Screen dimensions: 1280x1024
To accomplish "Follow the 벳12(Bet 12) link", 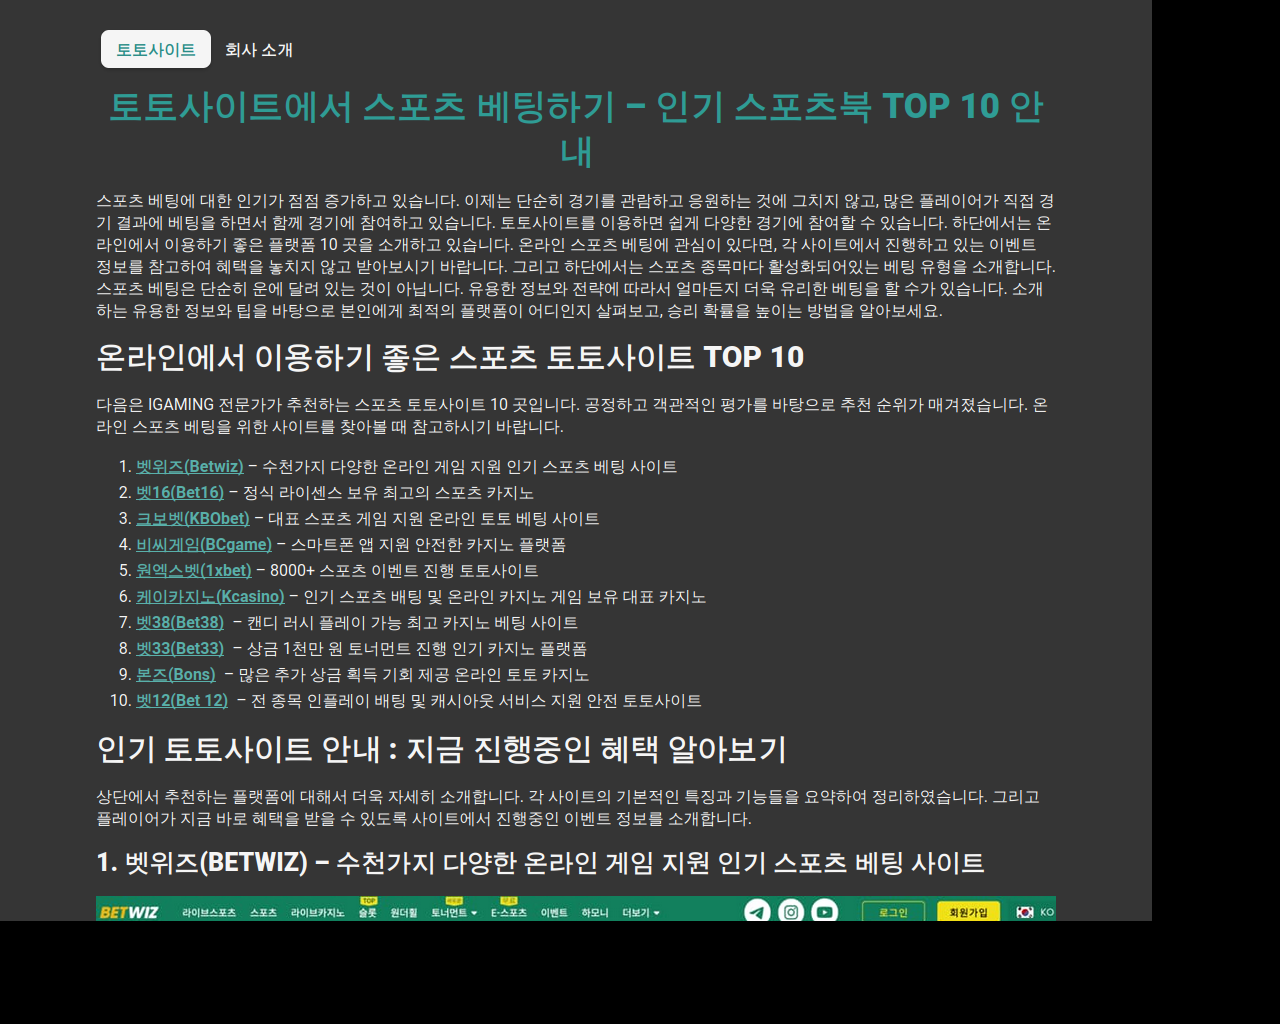I will tap(182, 701).
